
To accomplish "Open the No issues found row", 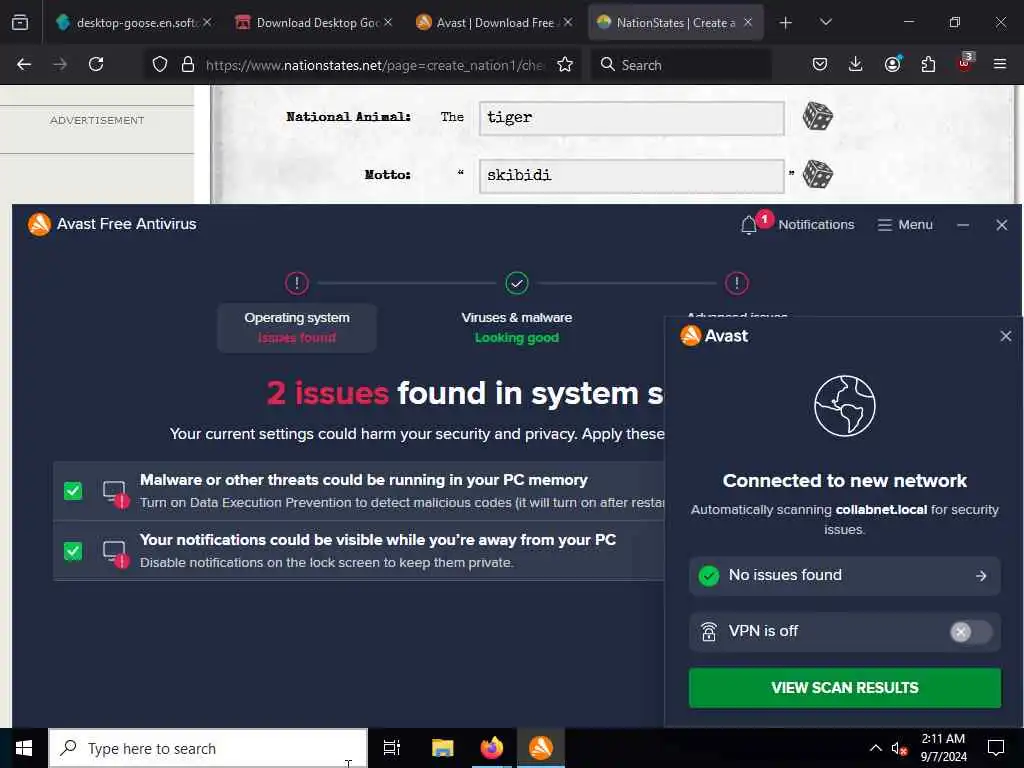I will [844, 575].
